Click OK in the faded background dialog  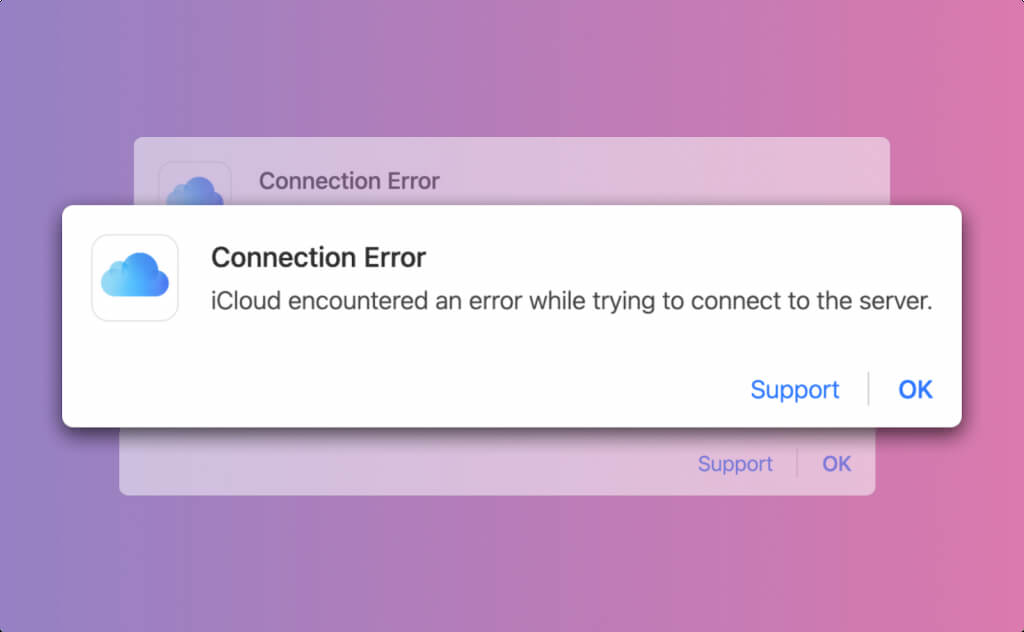tap(837, 464)
